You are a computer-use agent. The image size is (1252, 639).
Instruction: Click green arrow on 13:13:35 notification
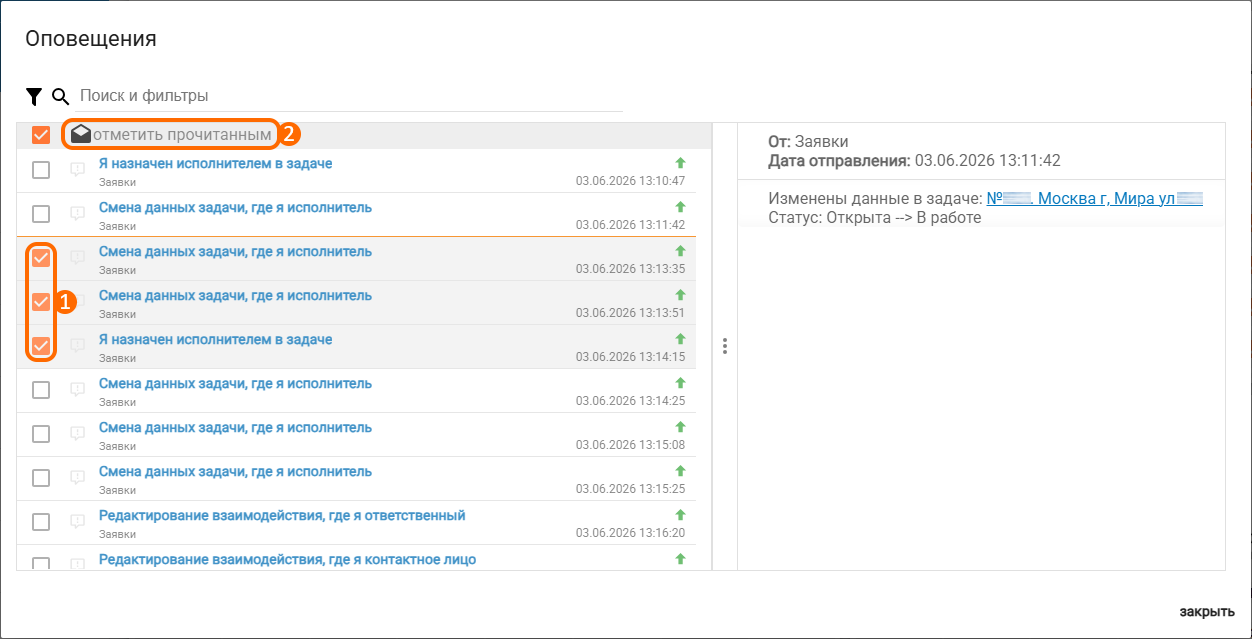tap(680, 250)
